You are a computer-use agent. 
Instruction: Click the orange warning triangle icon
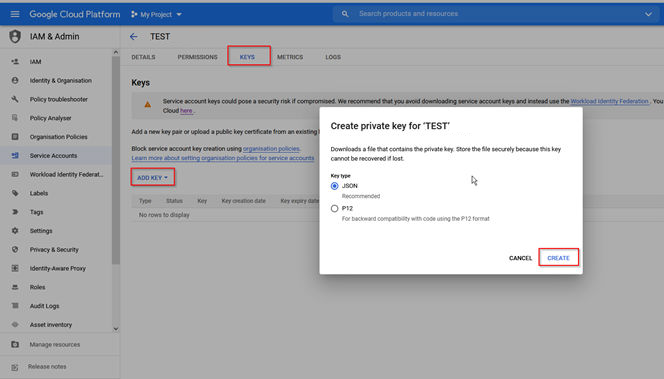click(147, 105)
